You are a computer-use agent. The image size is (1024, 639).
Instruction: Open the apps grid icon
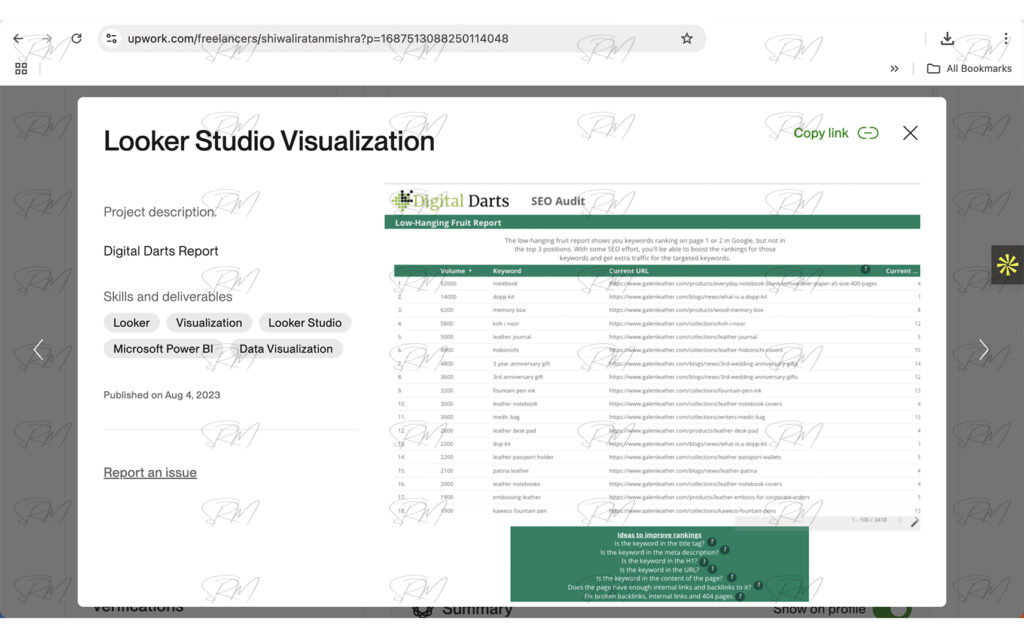pos(21,69)
